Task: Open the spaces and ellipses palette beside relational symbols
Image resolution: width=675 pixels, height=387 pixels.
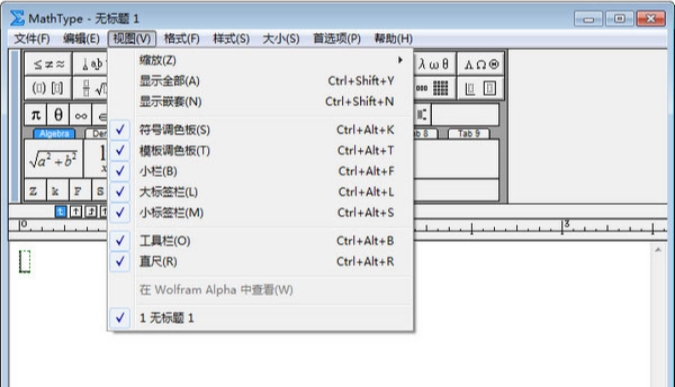Action: tap(91, 64)
